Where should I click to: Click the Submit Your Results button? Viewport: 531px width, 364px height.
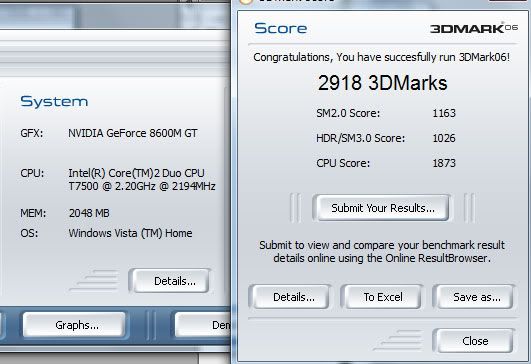click(382, 208)
